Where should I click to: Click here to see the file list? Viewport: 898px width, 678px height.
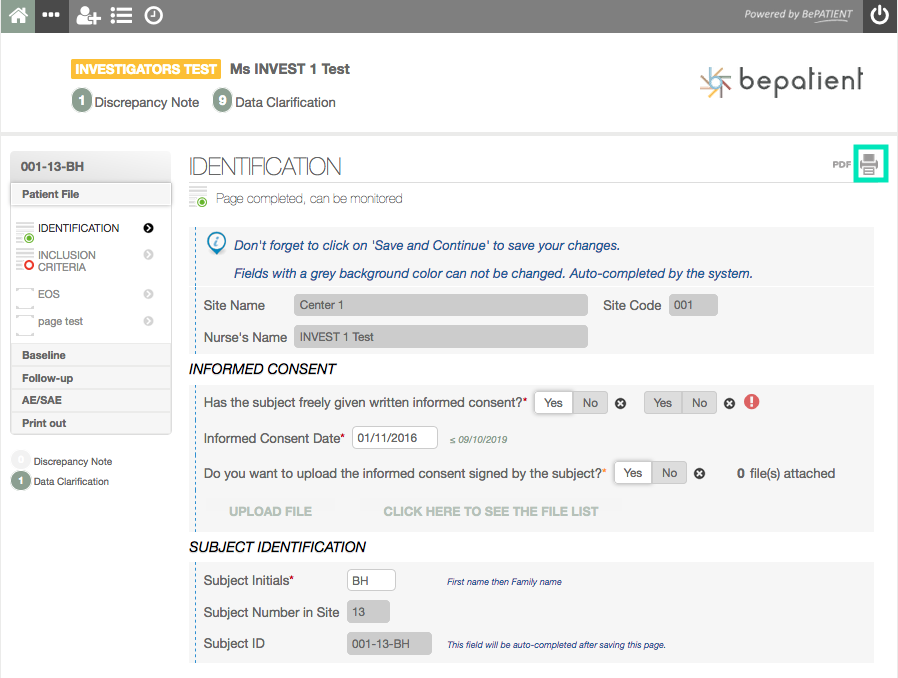[x=490, y=511]
